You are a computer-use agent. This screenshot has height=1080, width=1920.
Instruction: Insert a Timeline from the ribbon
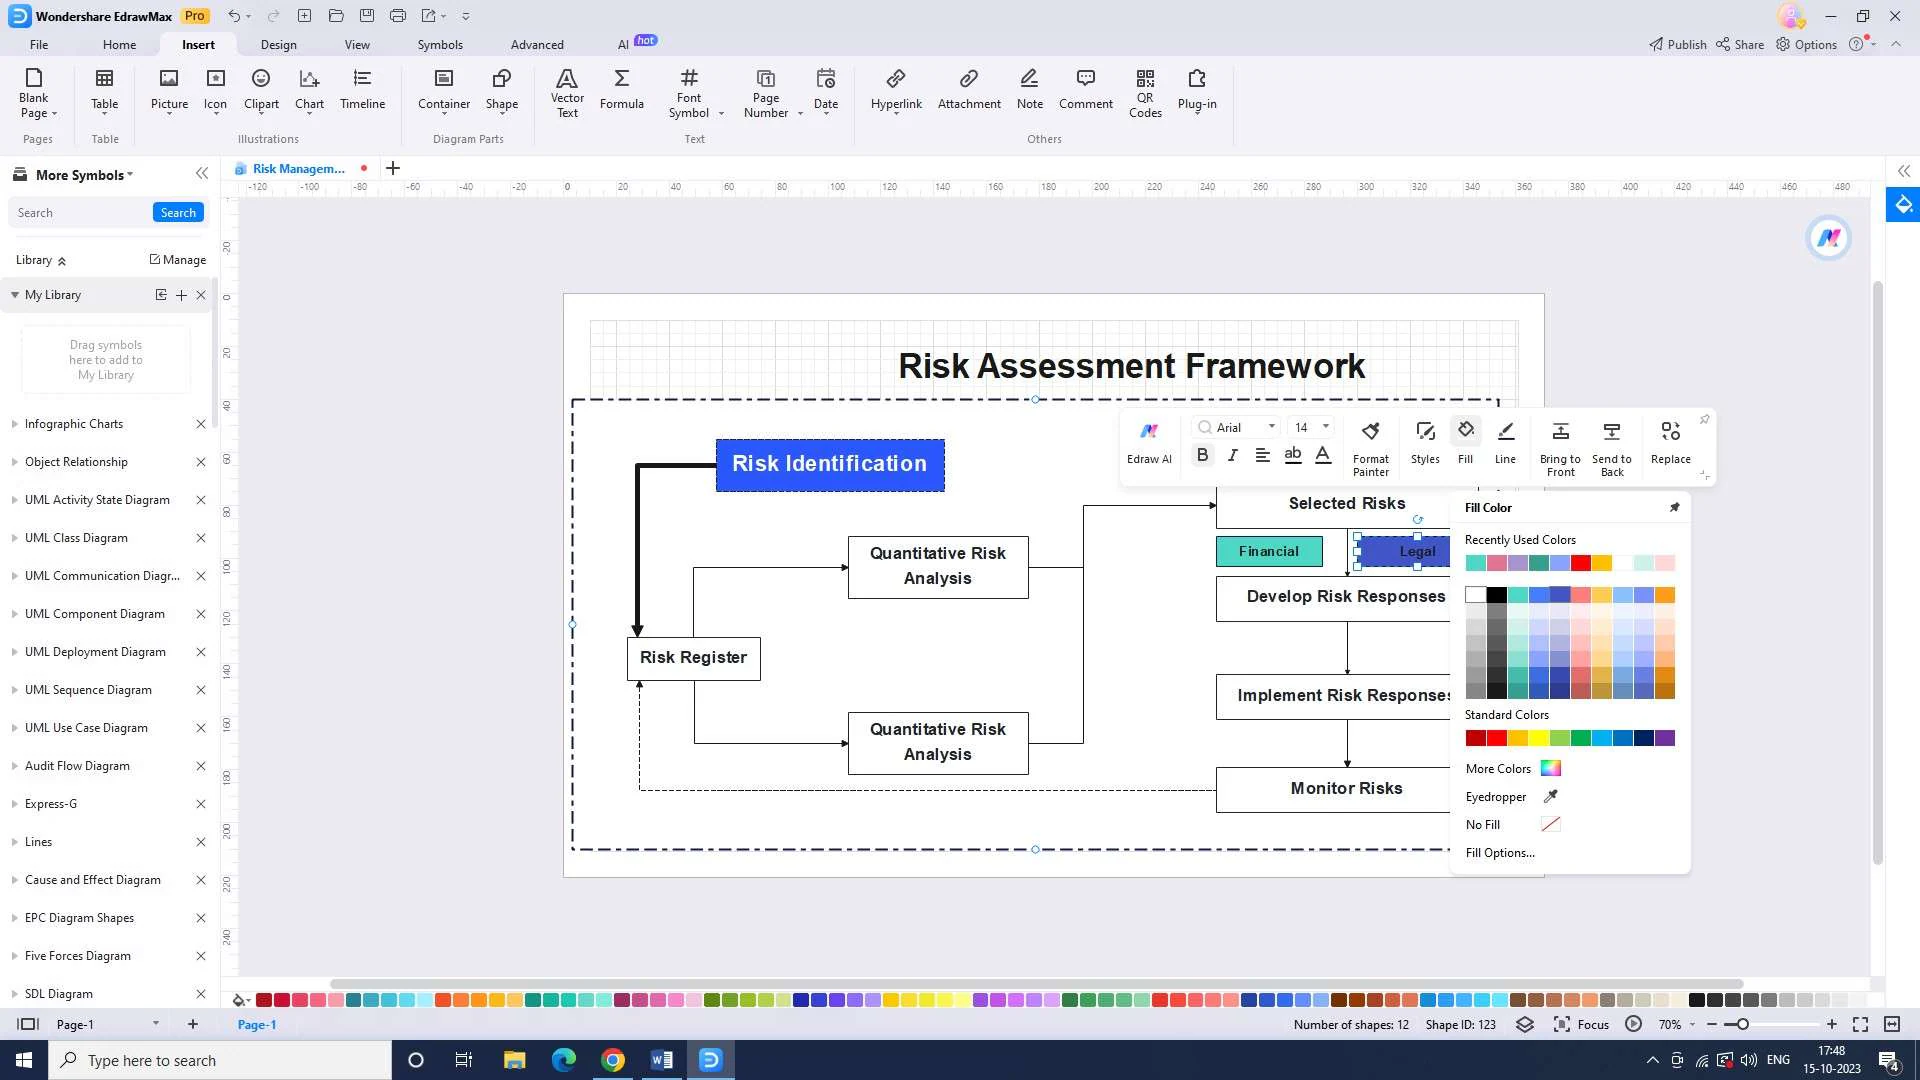(x=362, y=90)
